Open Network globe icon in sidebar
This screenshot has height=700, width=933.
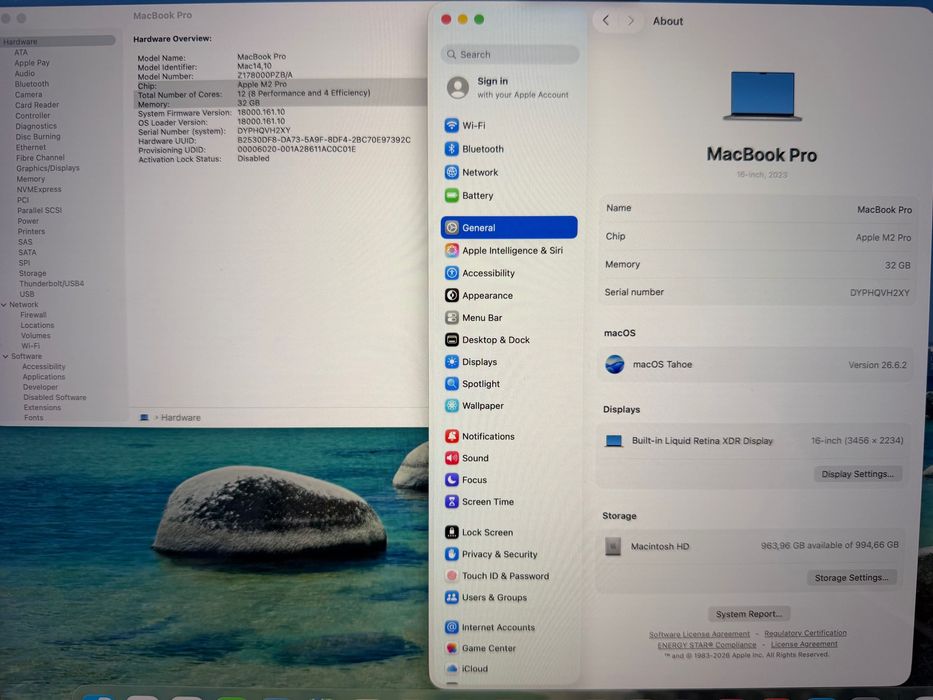click(452, 172)
